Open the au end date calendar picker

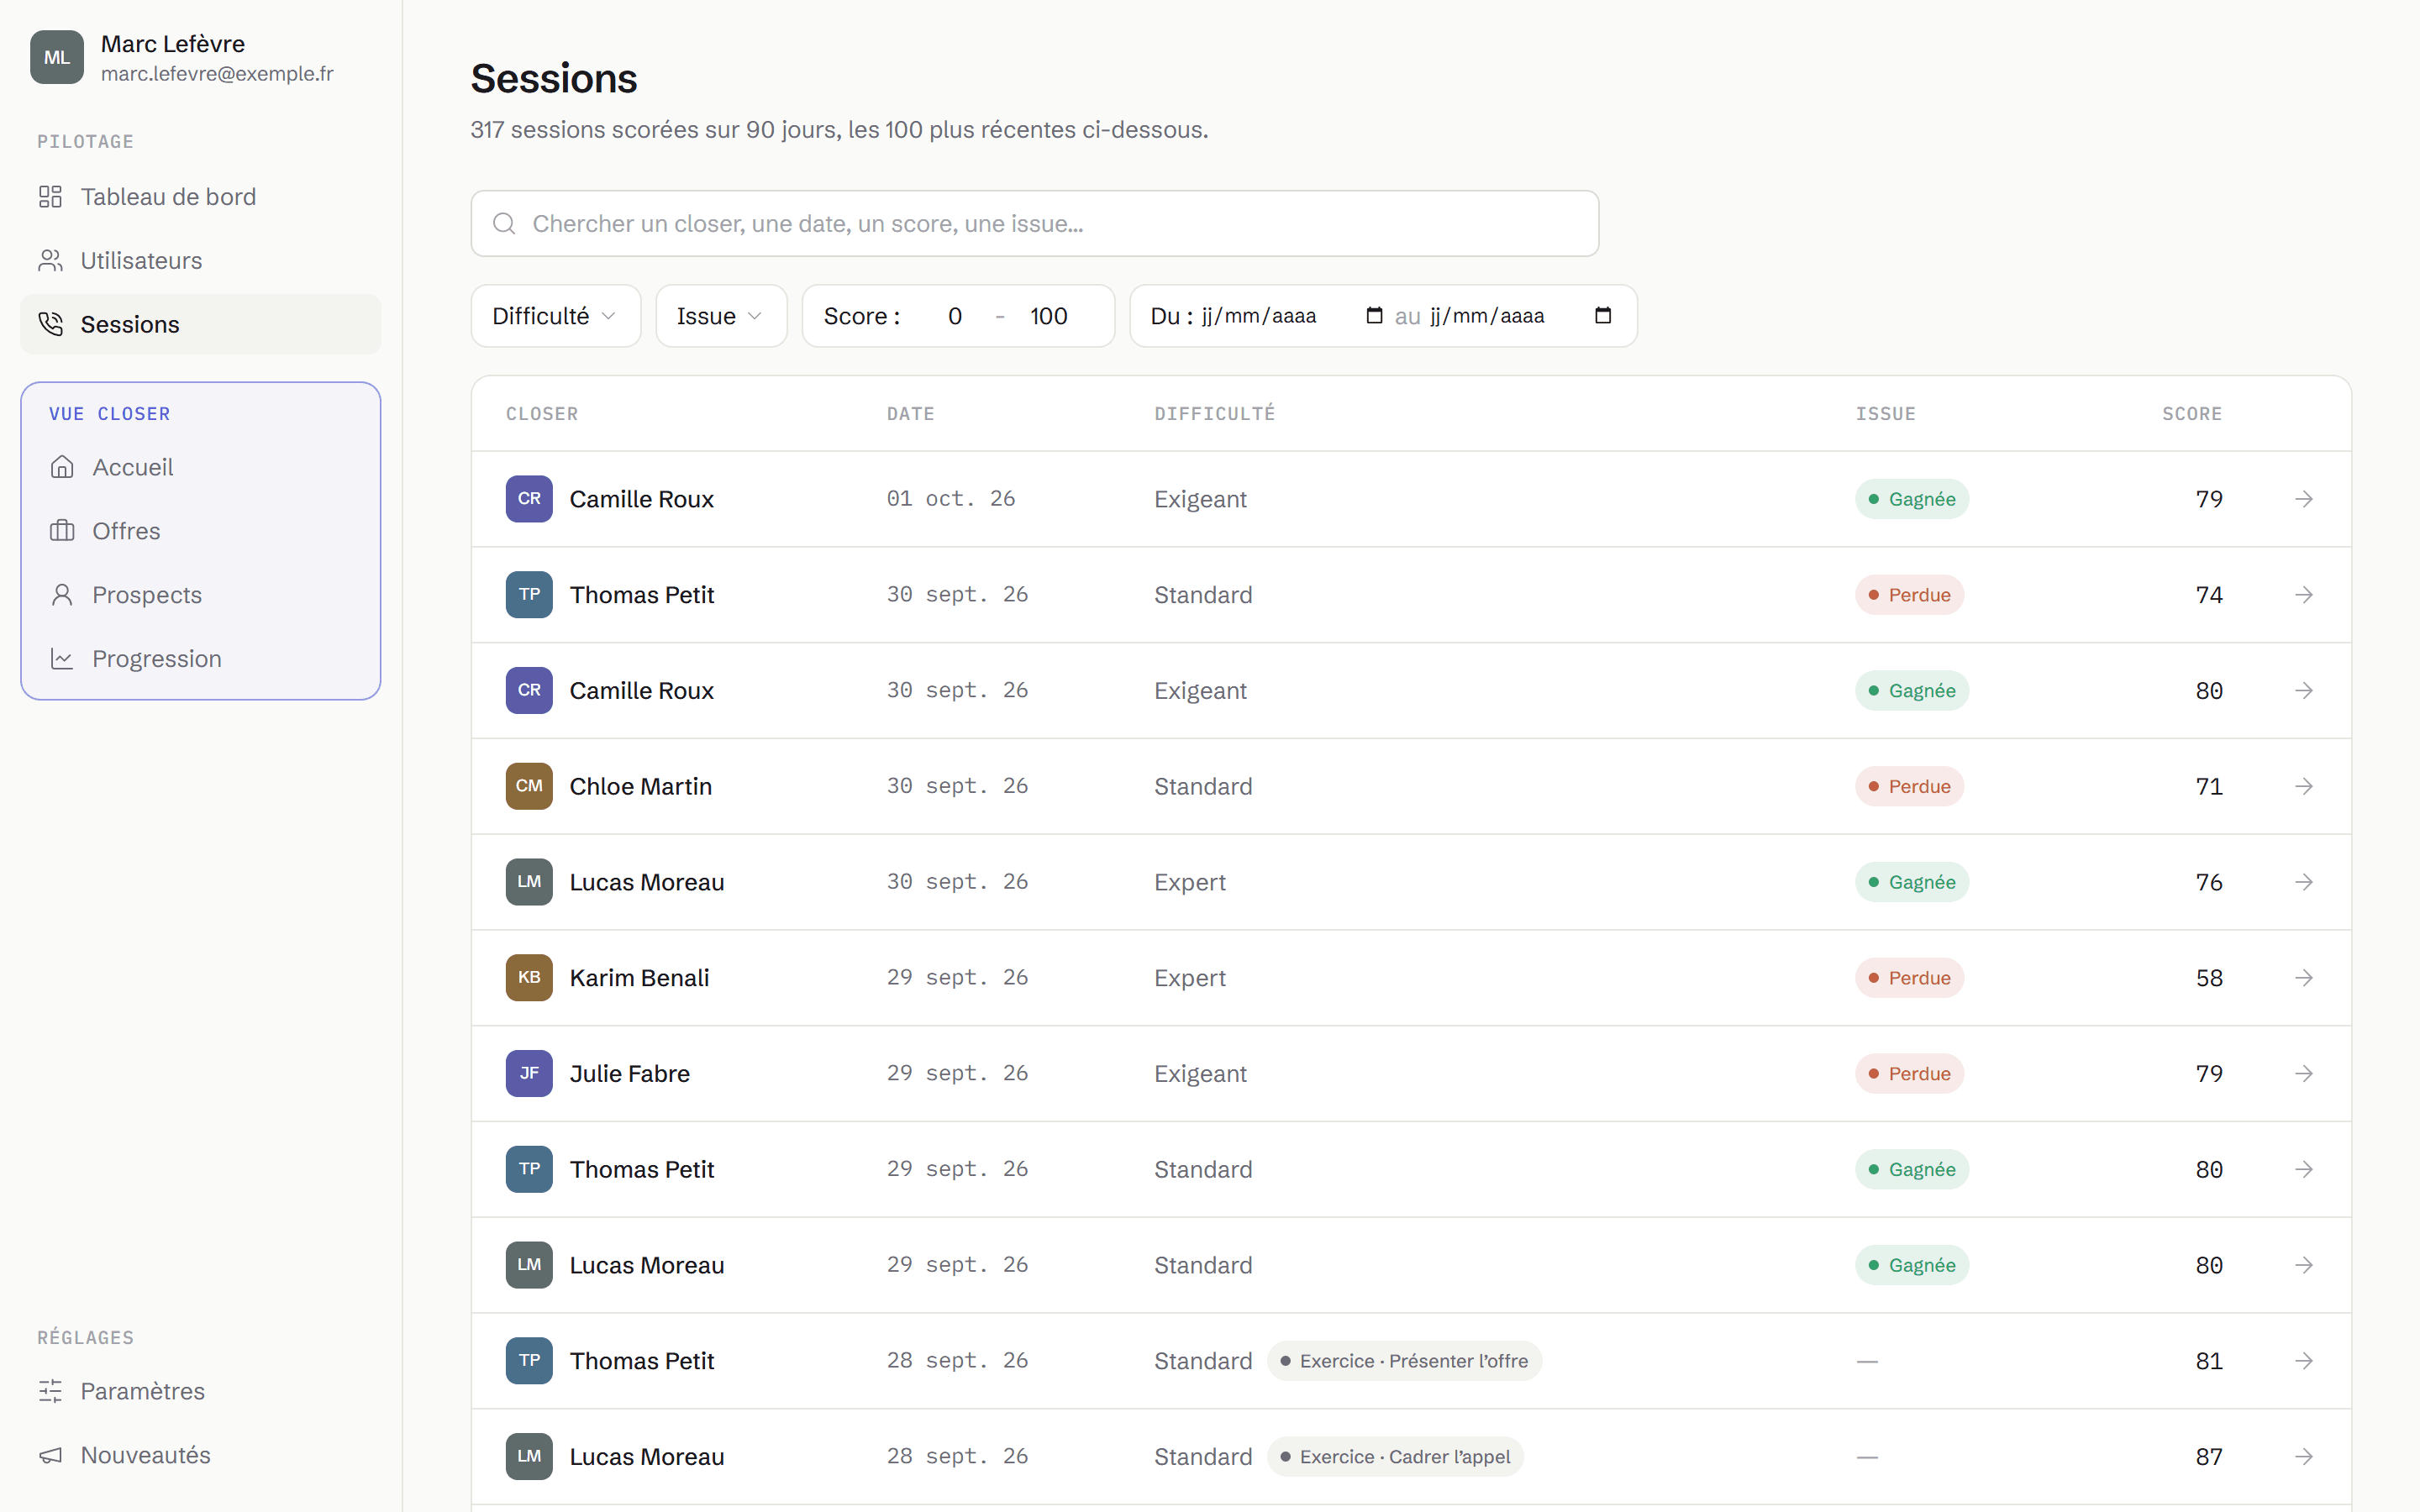(x=1603, y=316)
